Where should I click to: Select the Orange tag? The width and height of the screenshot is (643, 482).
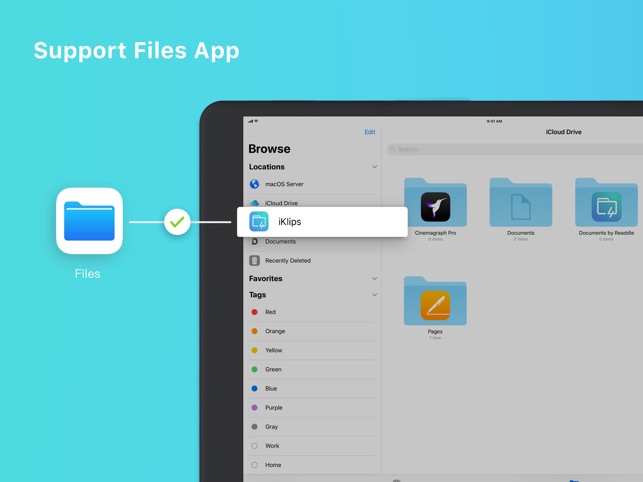point(312,331)
